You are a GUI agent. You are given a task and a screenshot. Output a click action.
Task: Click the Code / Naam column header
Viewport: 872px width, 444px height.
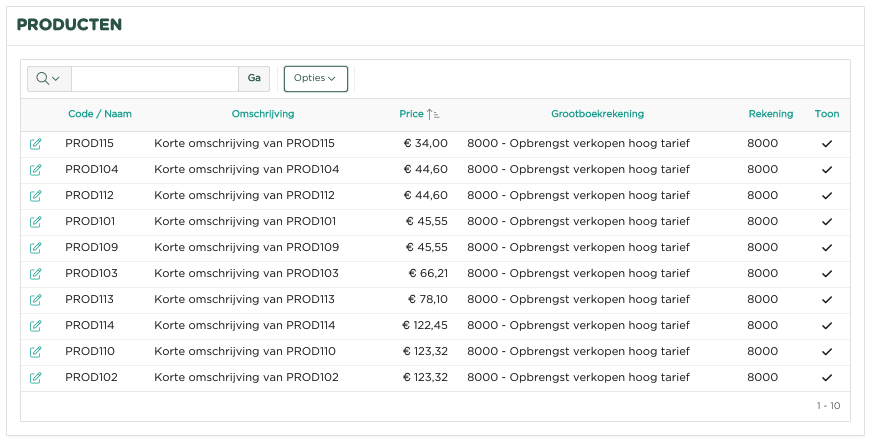(100, 114)
